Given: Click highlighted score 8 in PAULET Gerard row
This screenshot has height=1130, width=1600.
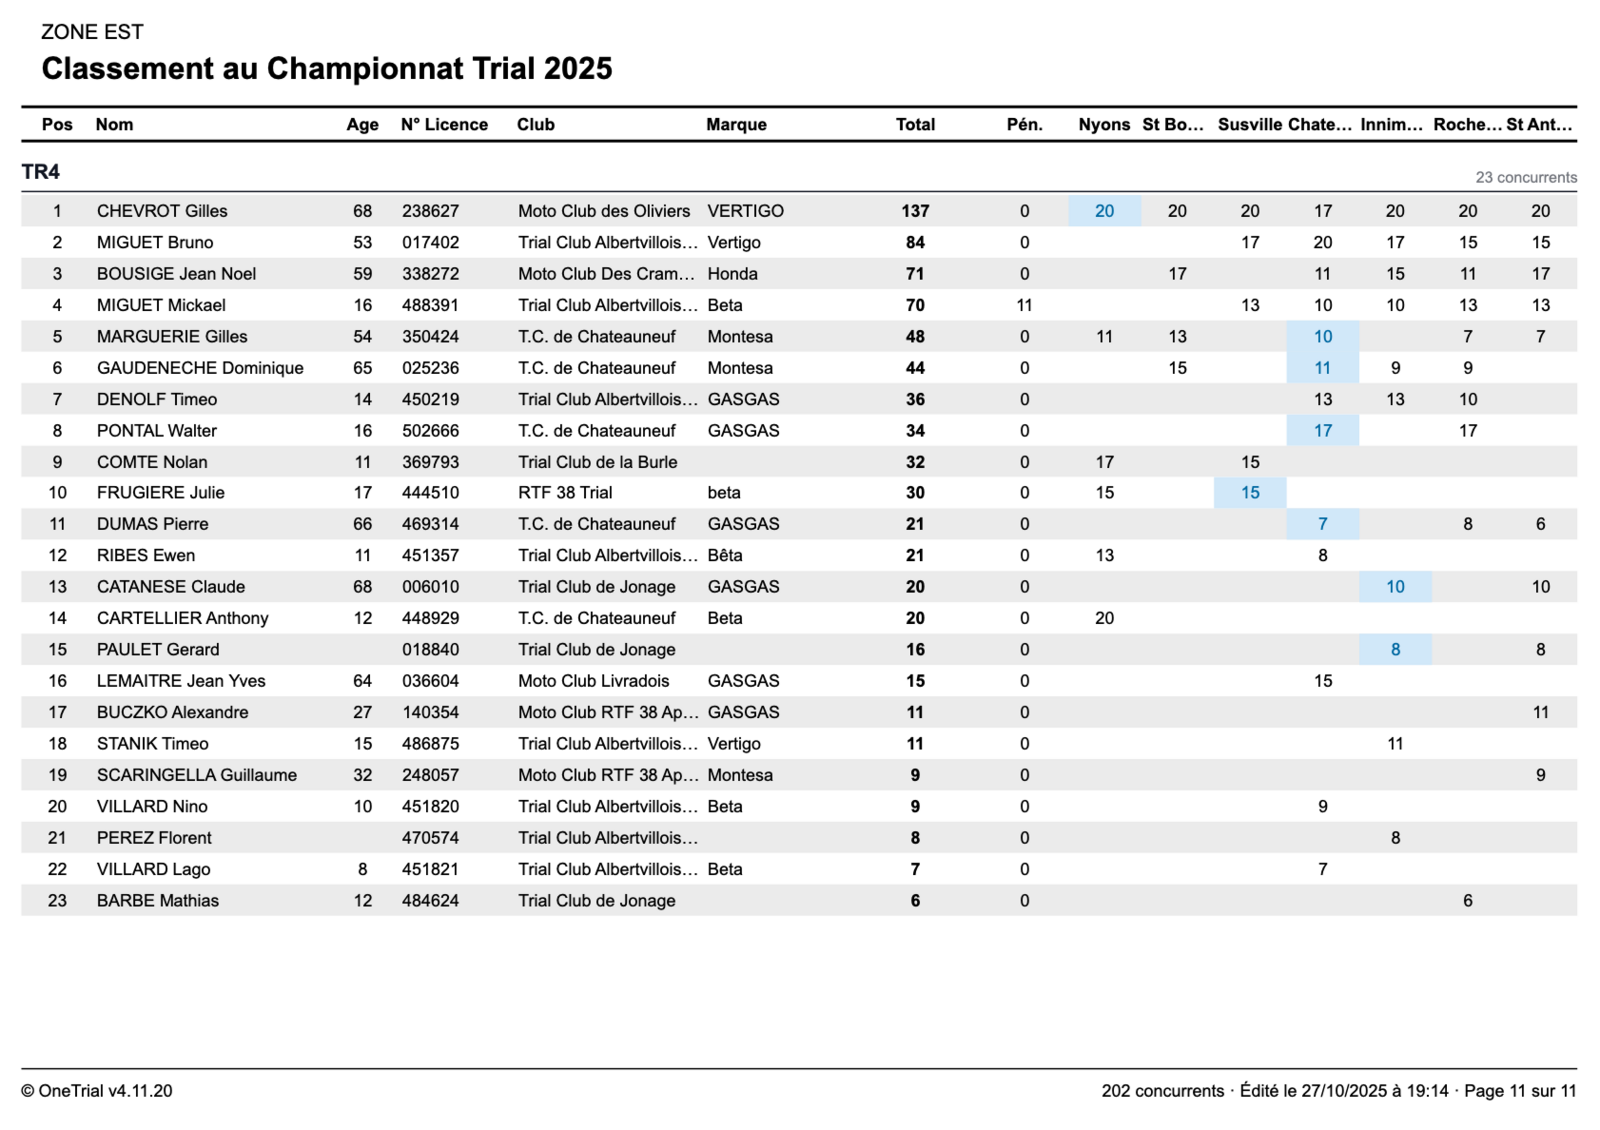Looking at the screenshot, I should point(1395,650).
